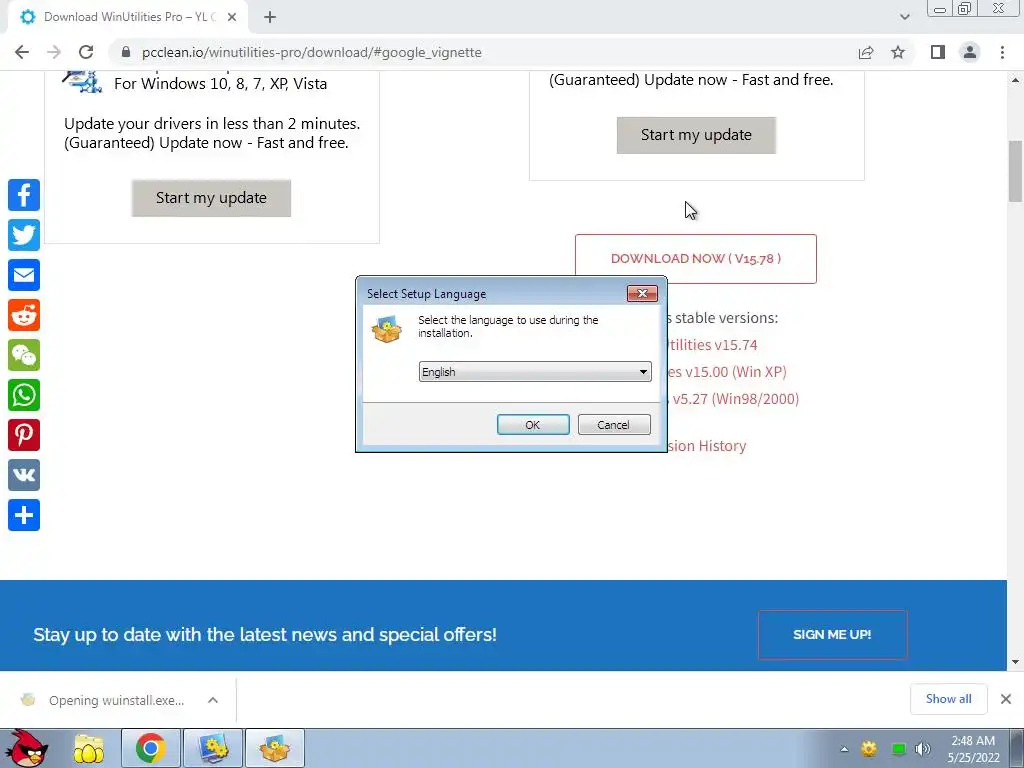Image resolution: width=1024 pixels, height=768 pixels.
Task: Click vertical page scrollbar thumb
Action: click(x=1015, y=171)
